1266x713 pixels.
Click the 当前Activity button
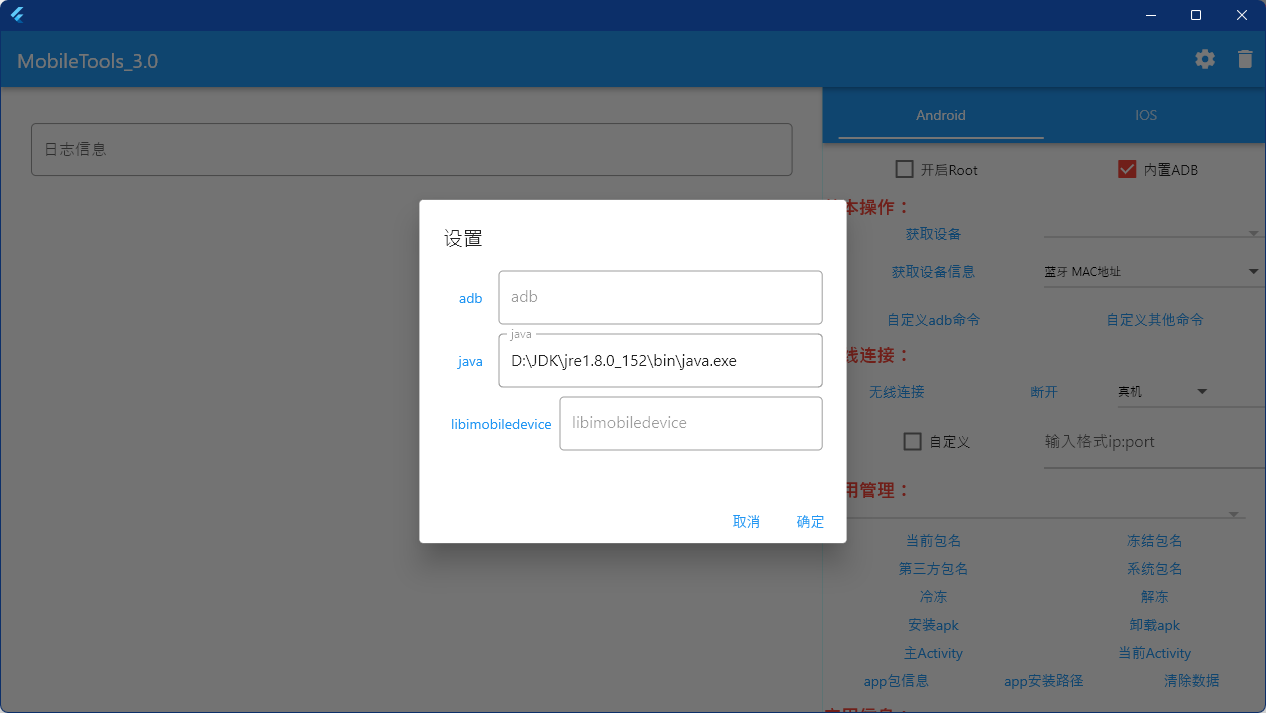[x=1155, y=653]
